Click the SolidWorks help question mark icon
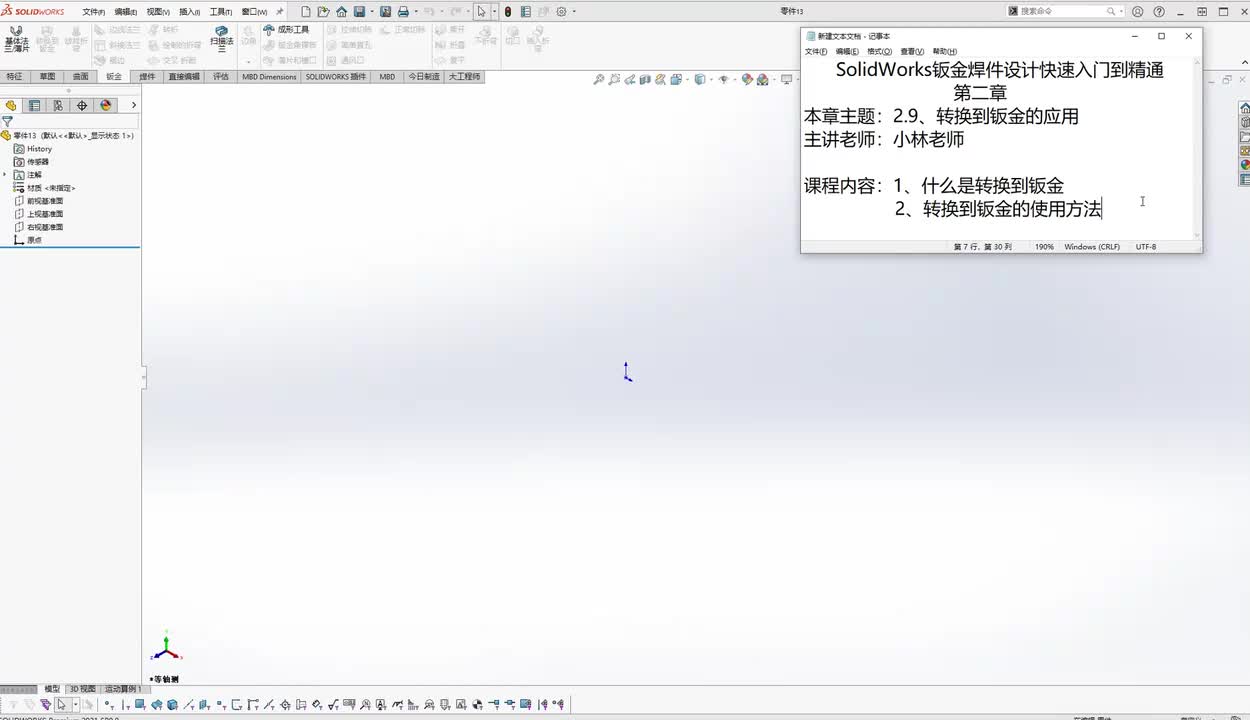The height and width of the screenshot is (720, 1250). point(1159,12)
